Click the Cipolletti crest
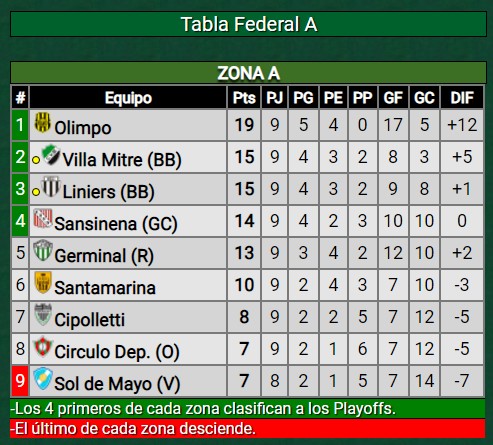Viewport: 493px width, 445px height. (x=43, y=314)
